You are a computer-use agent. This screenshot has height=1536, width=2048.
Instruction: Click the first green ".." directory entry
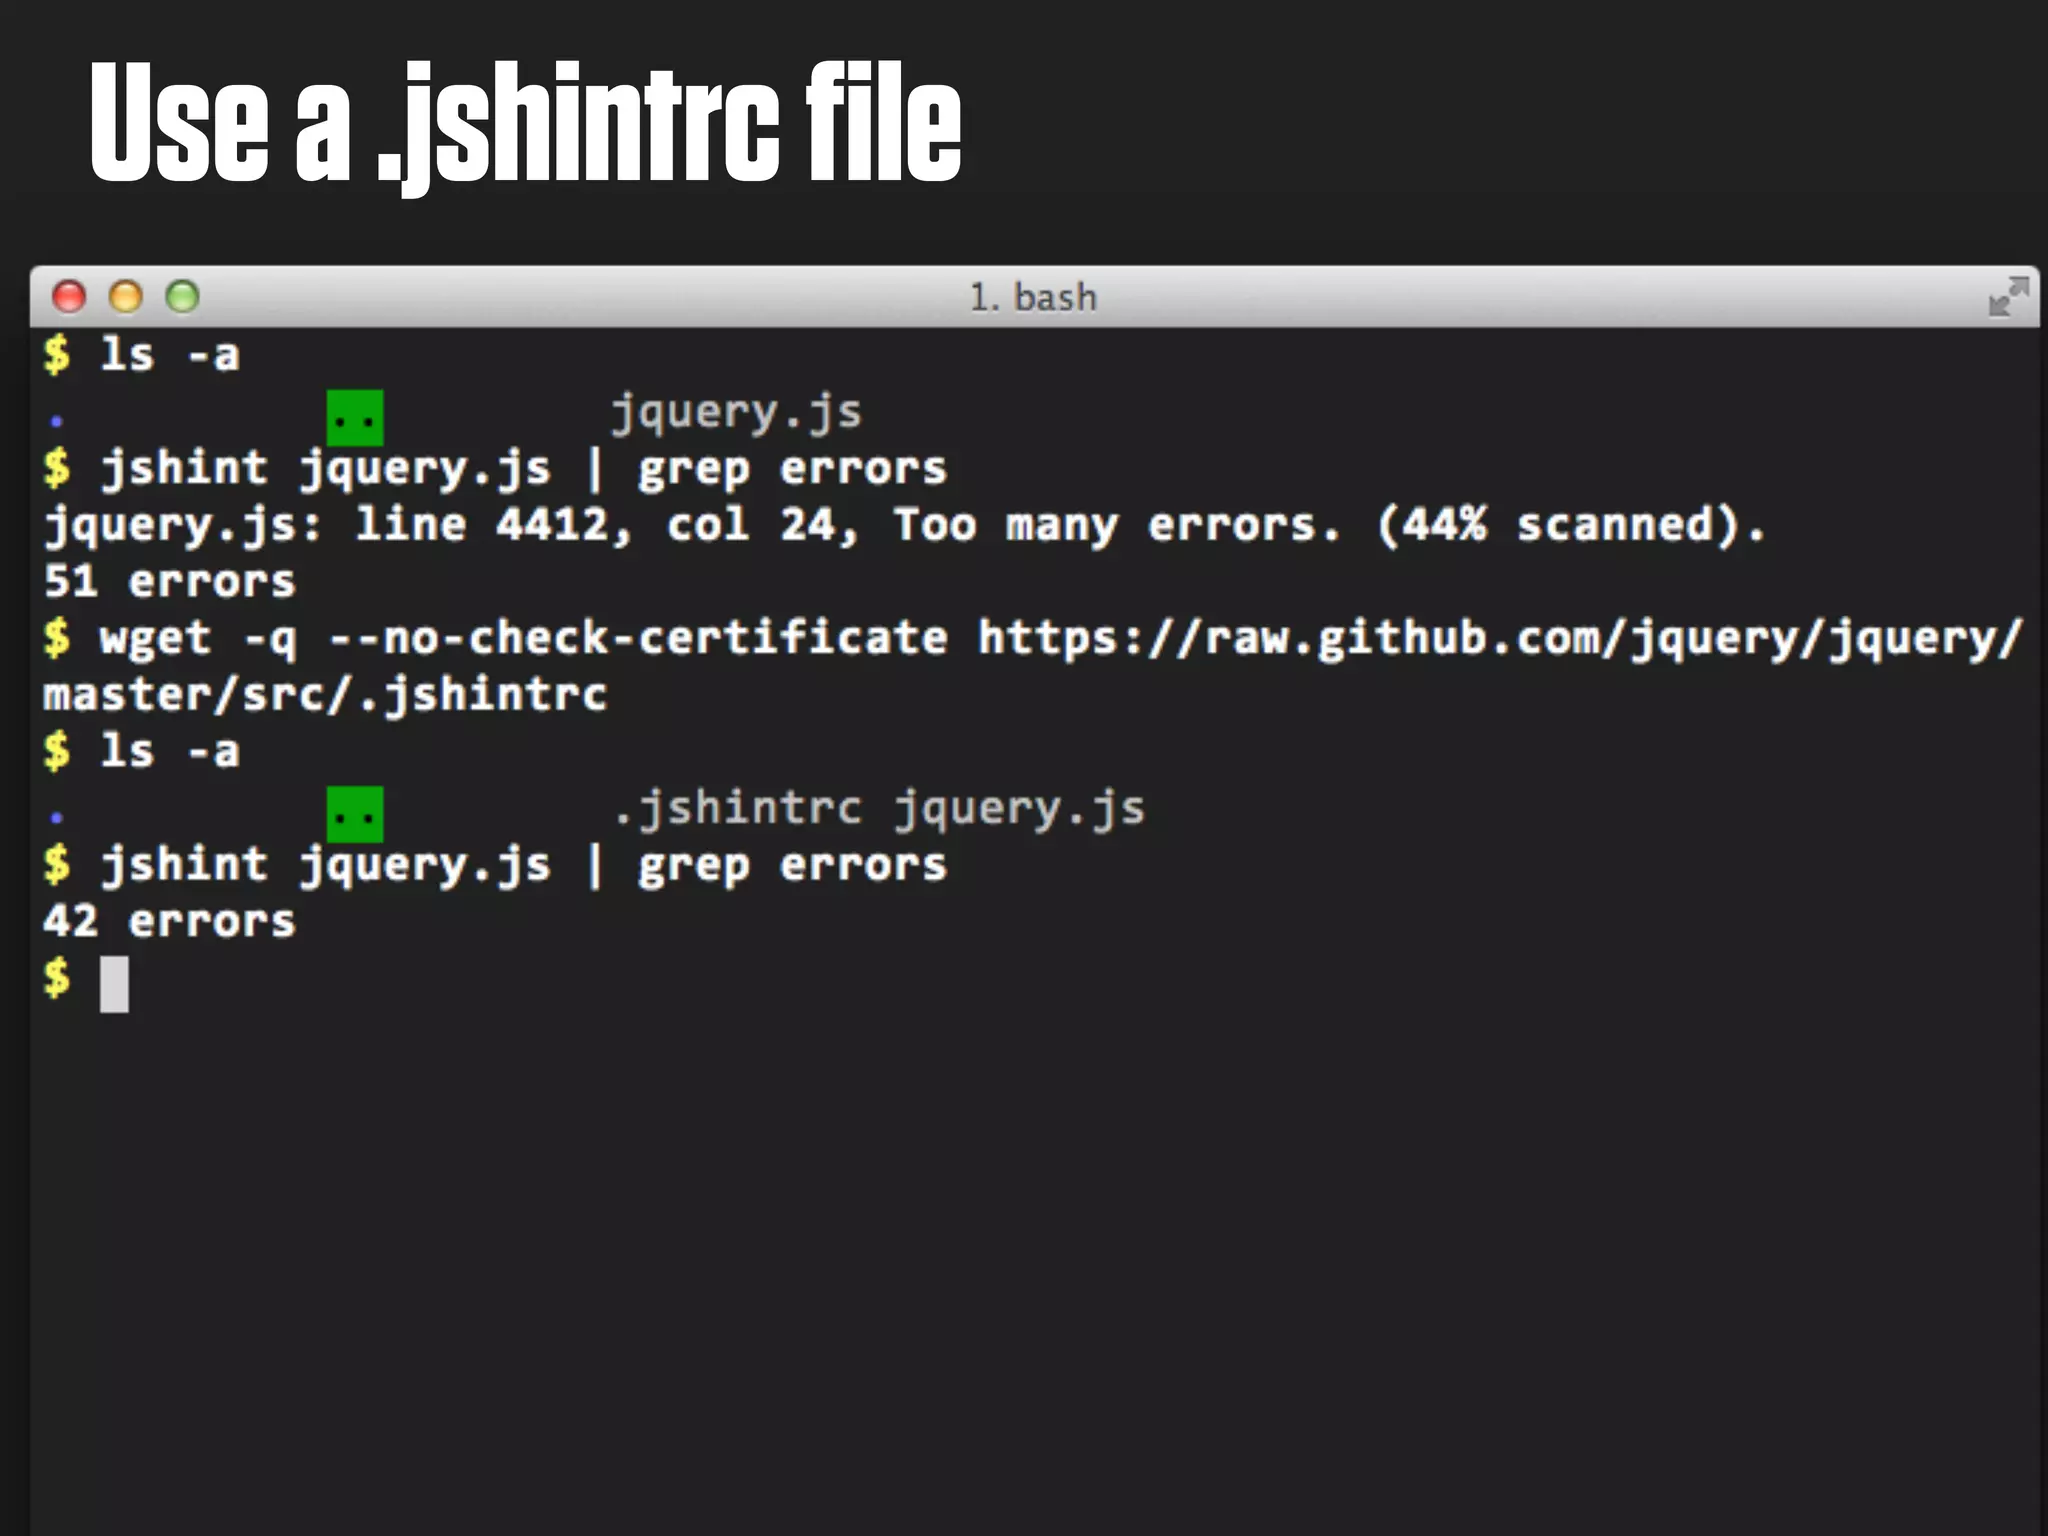(355, 417)
